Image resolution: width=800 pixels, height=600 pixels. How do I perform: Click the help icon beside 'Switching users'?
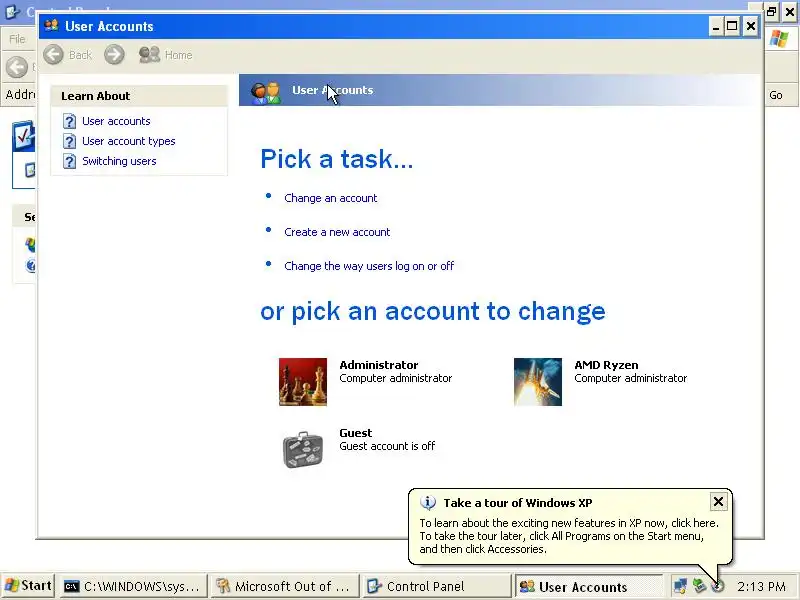coord(69,161)
